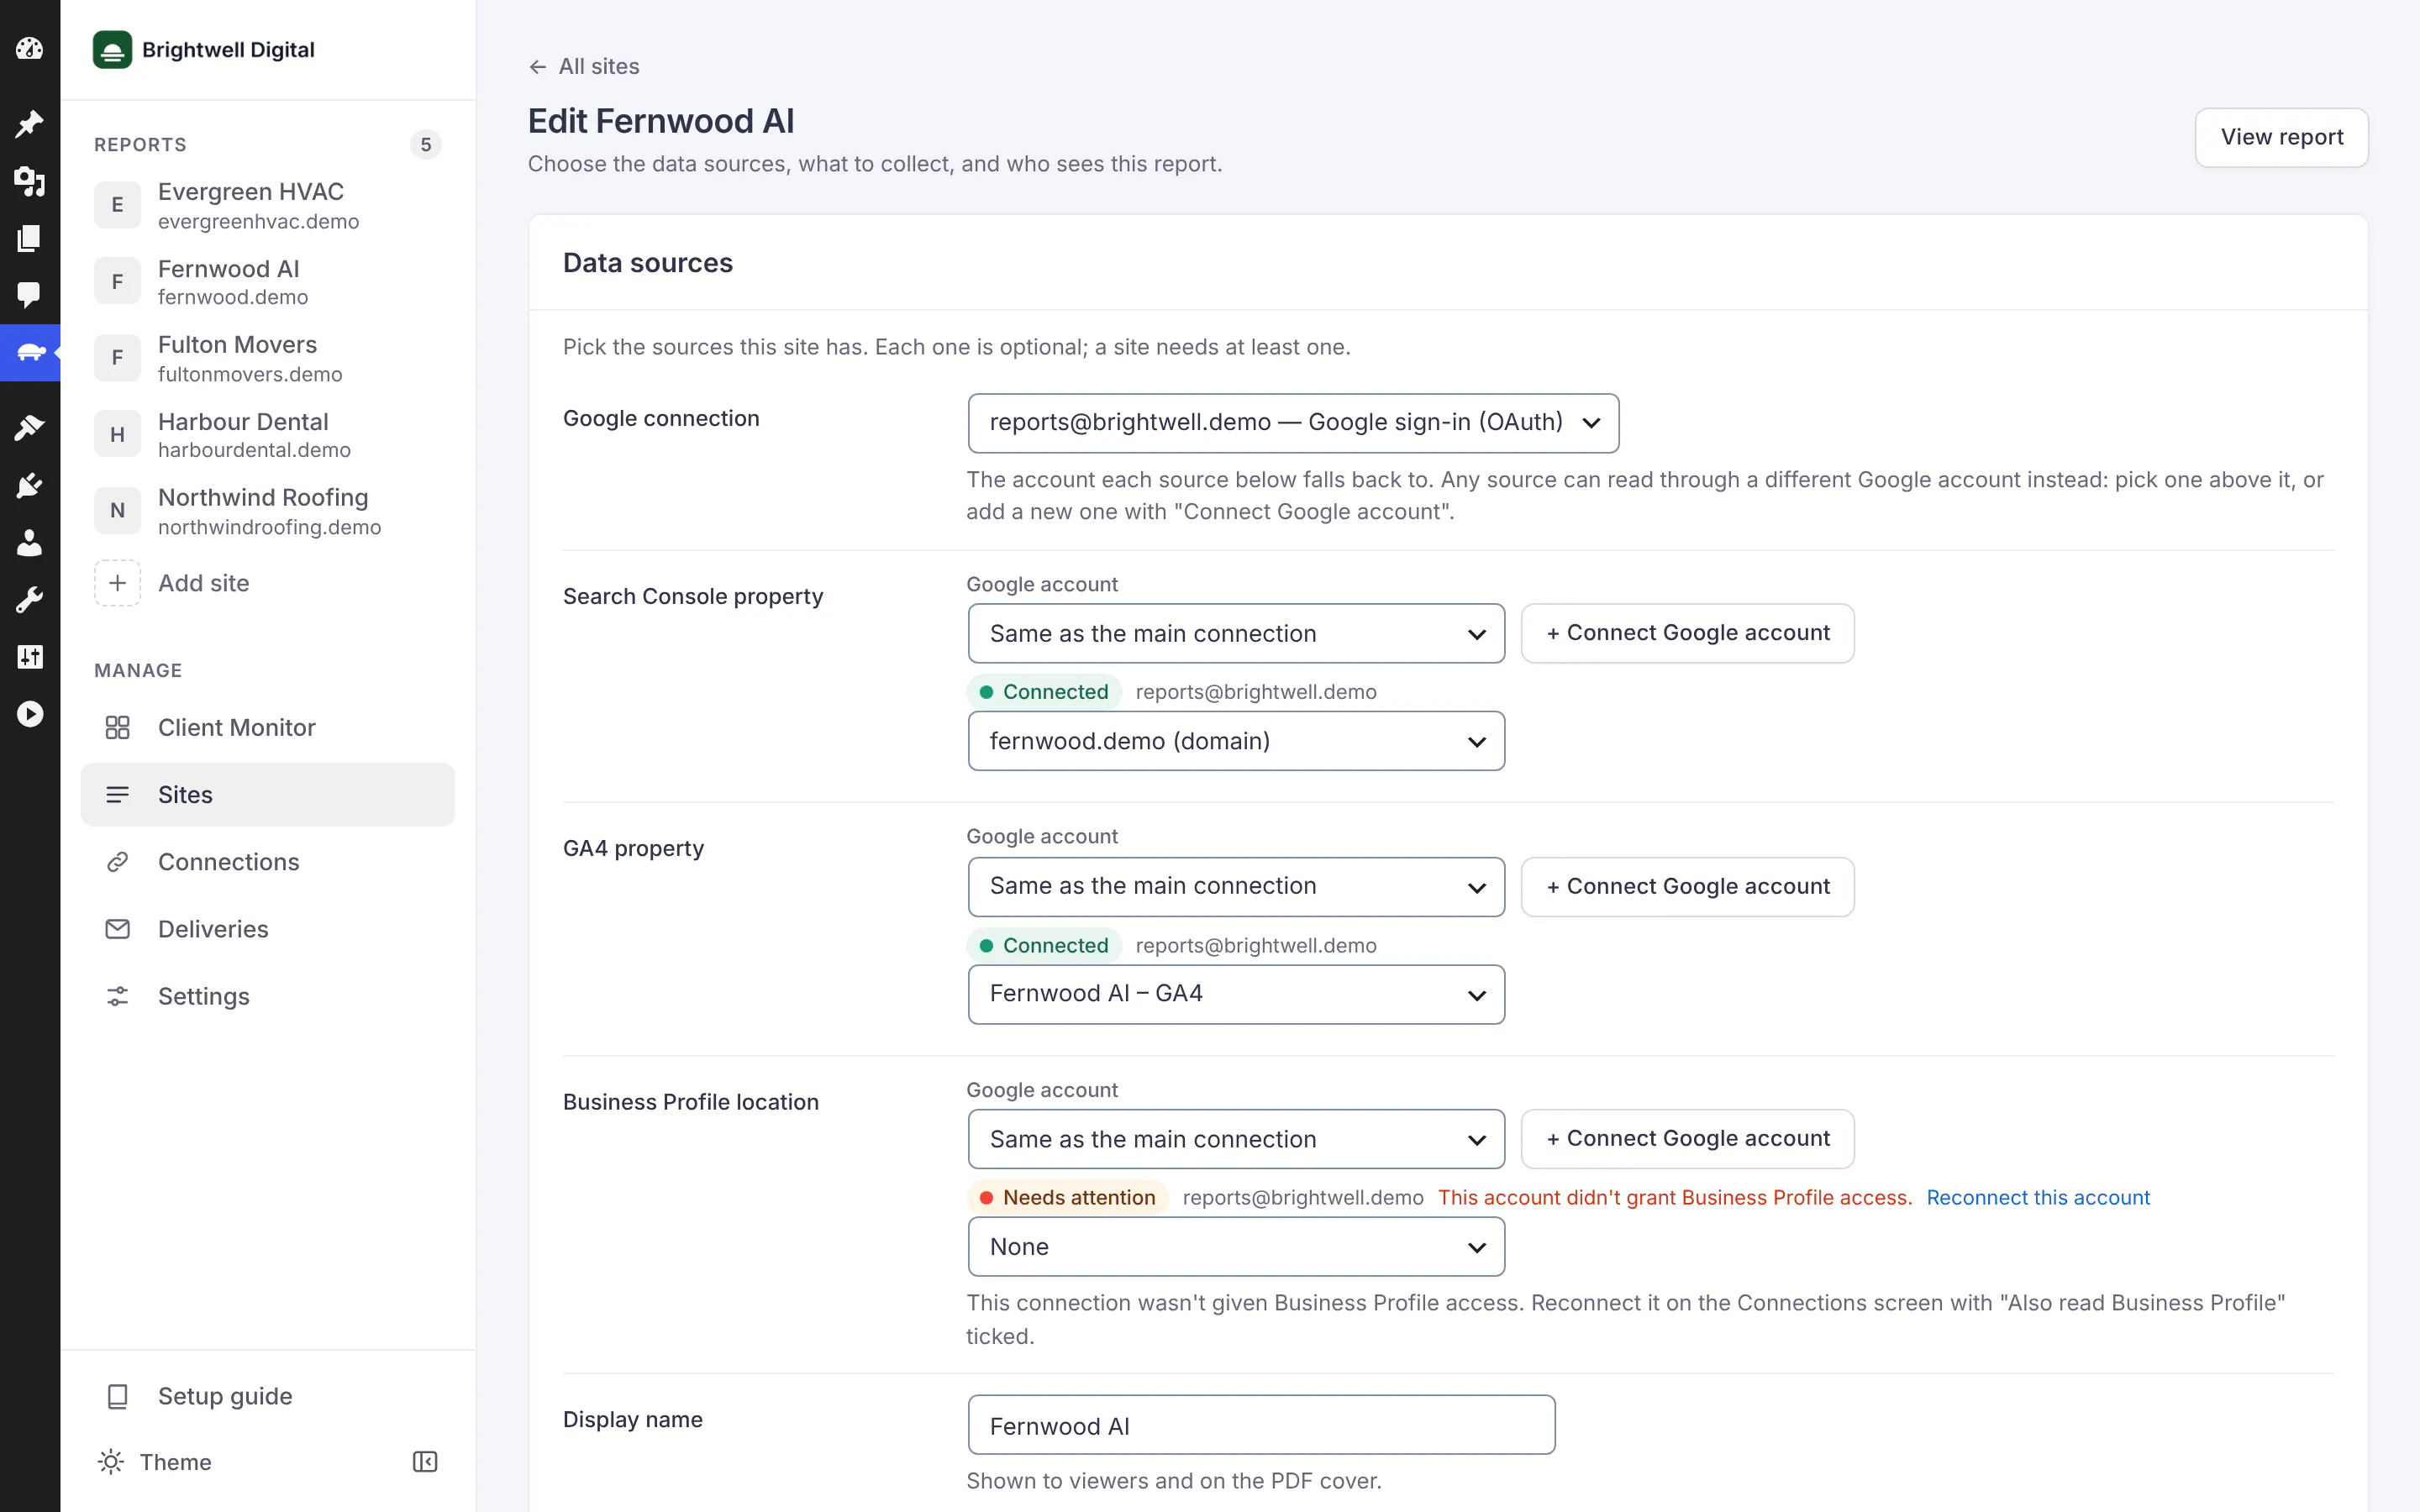2420x1512 pixels.
Task: Click the Reconnect this account link
Action: 2037,1197
